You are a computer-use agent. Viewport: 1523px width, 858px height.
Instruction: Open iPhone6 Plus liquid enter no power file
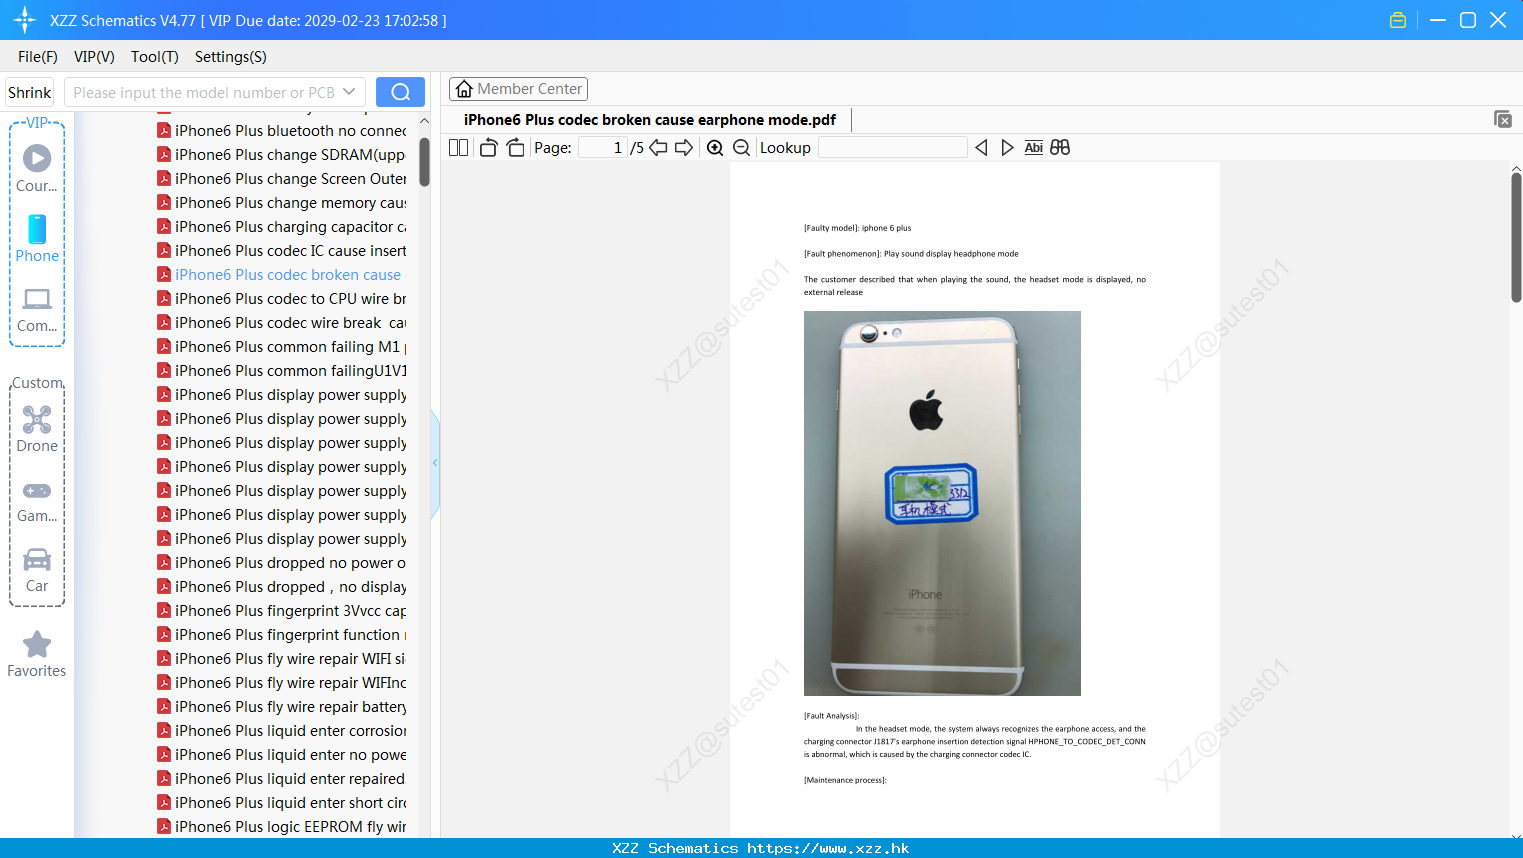(282, 755)
